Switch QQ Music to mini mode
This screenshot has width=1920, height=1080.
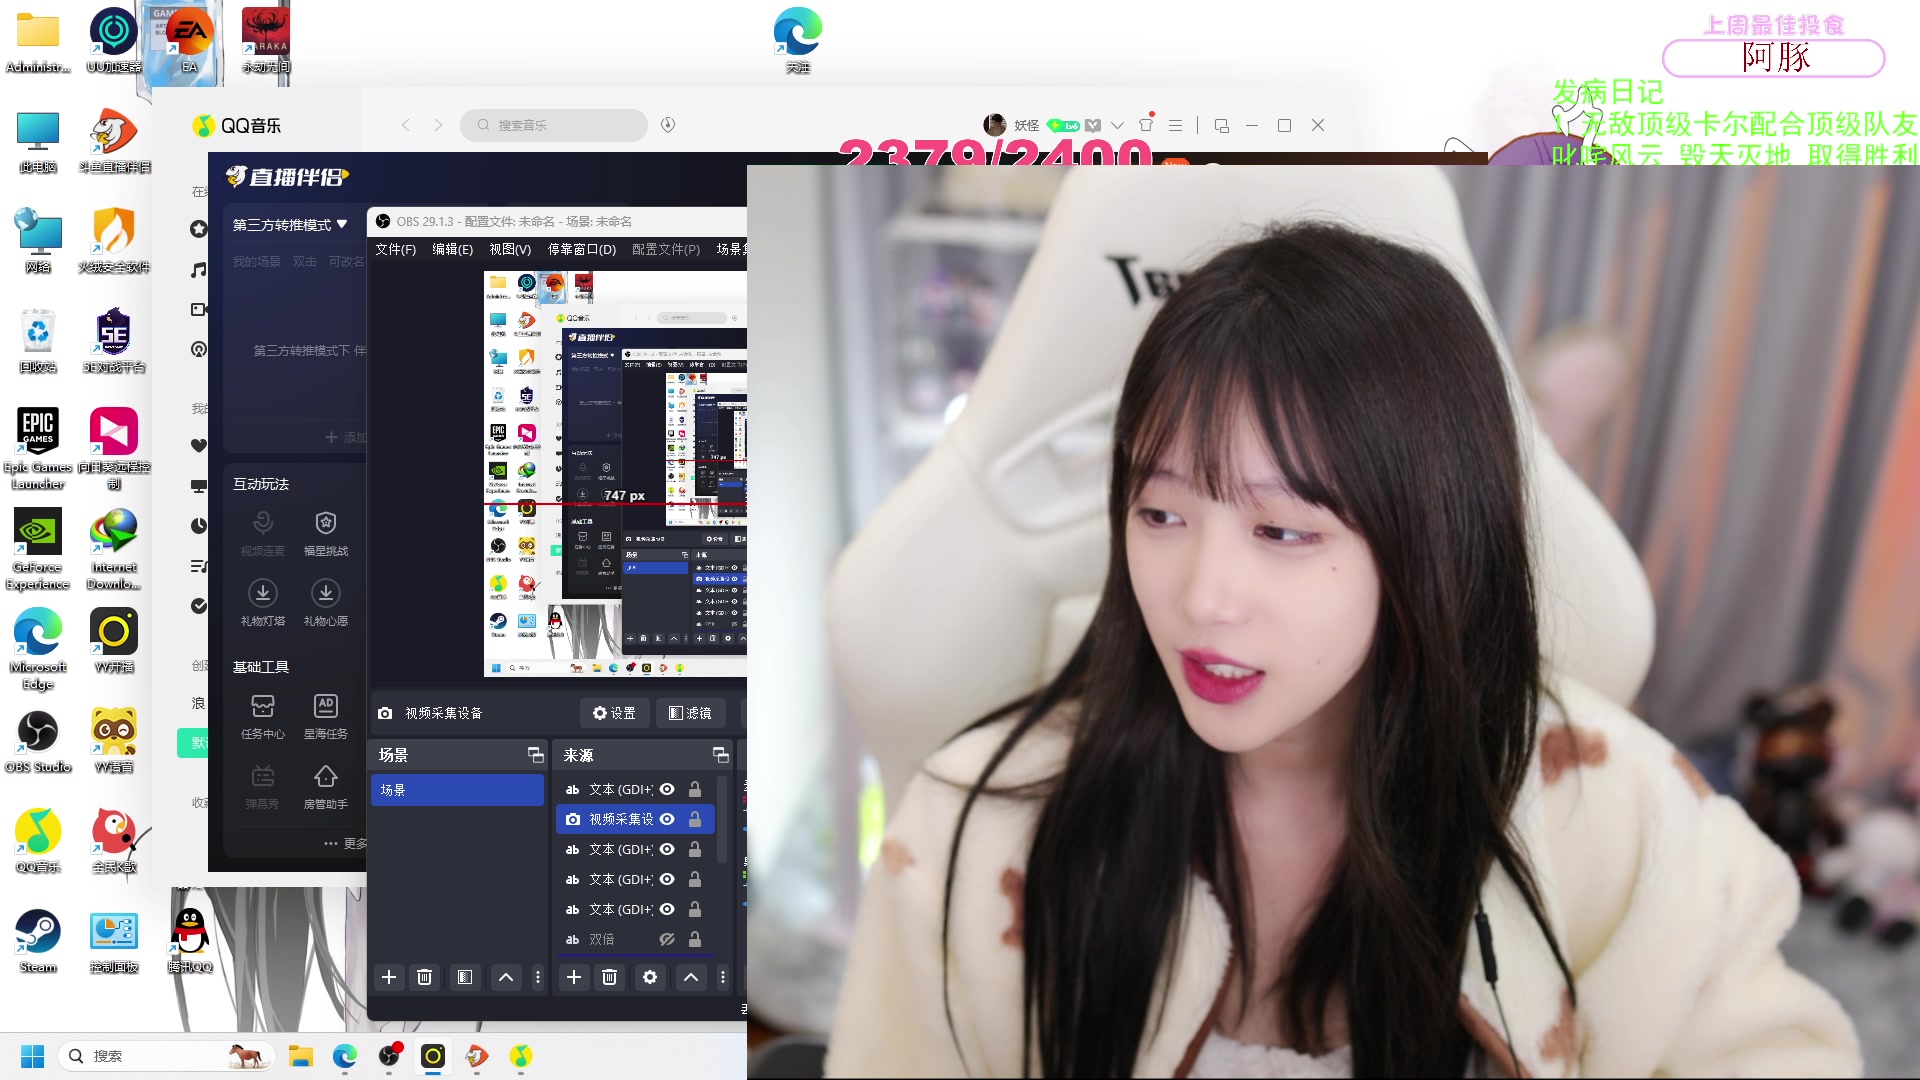[1222, 125]
